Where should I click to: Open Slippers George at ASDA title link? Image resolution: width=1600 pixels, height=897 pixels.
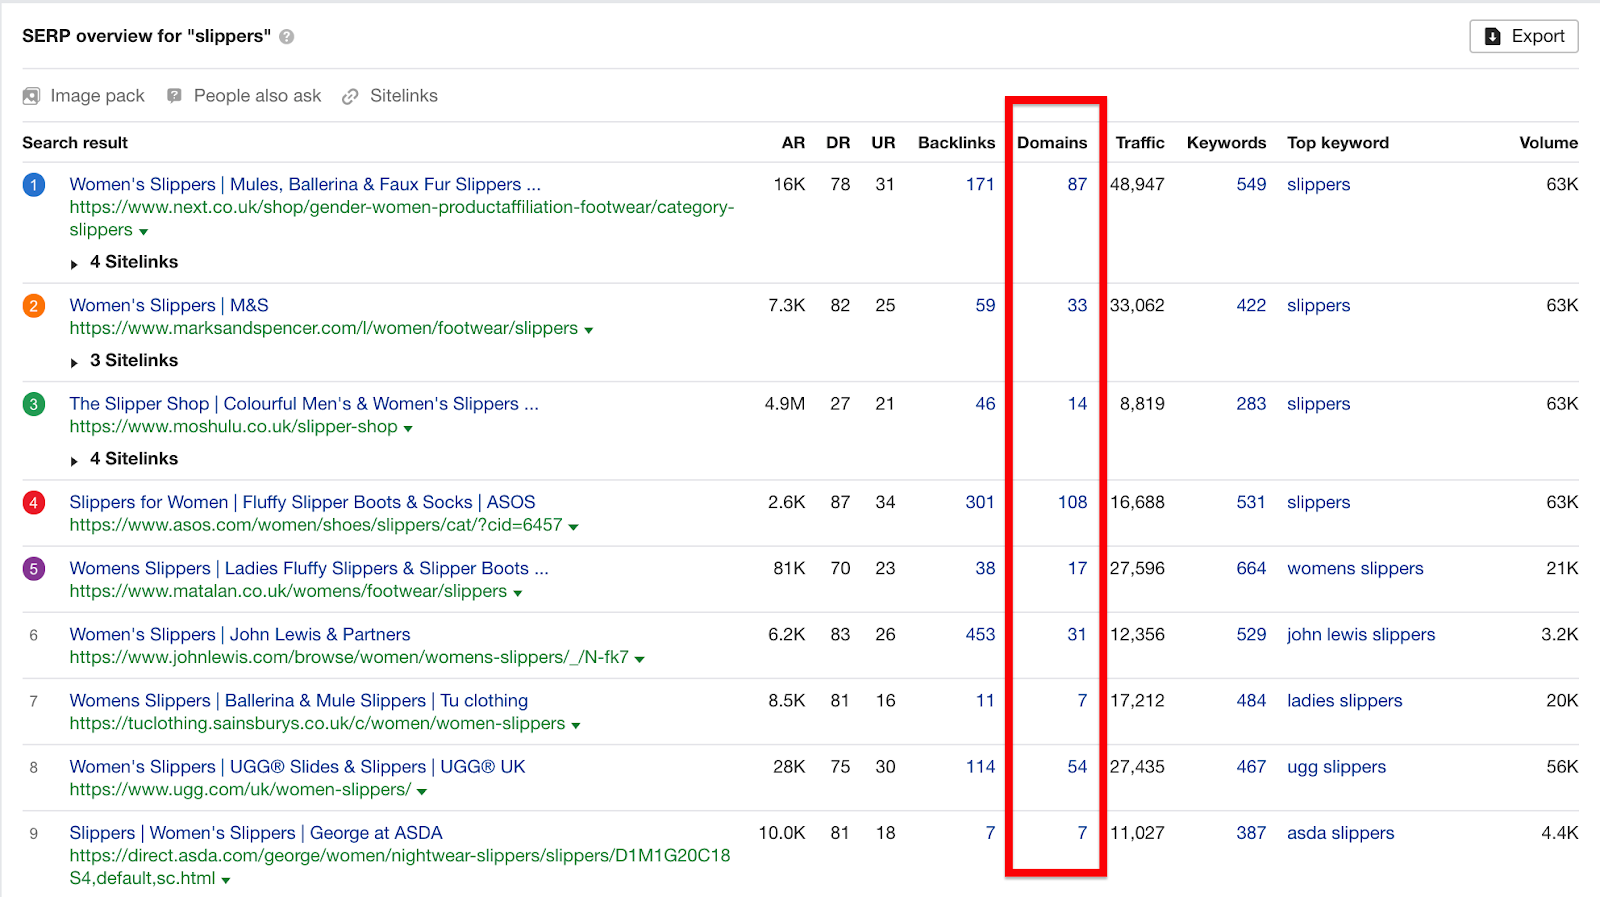(x=256, y=832)
